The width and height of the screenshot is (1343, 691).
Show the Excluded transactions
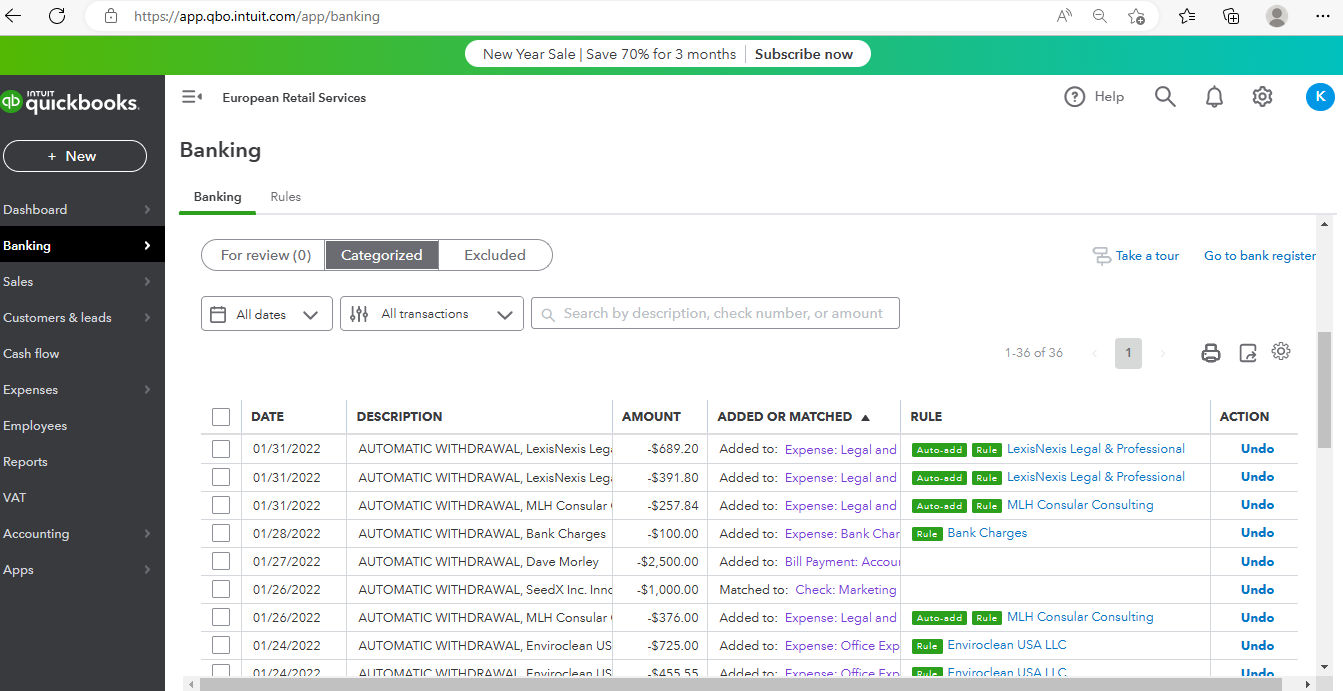[x=495, y=255]
